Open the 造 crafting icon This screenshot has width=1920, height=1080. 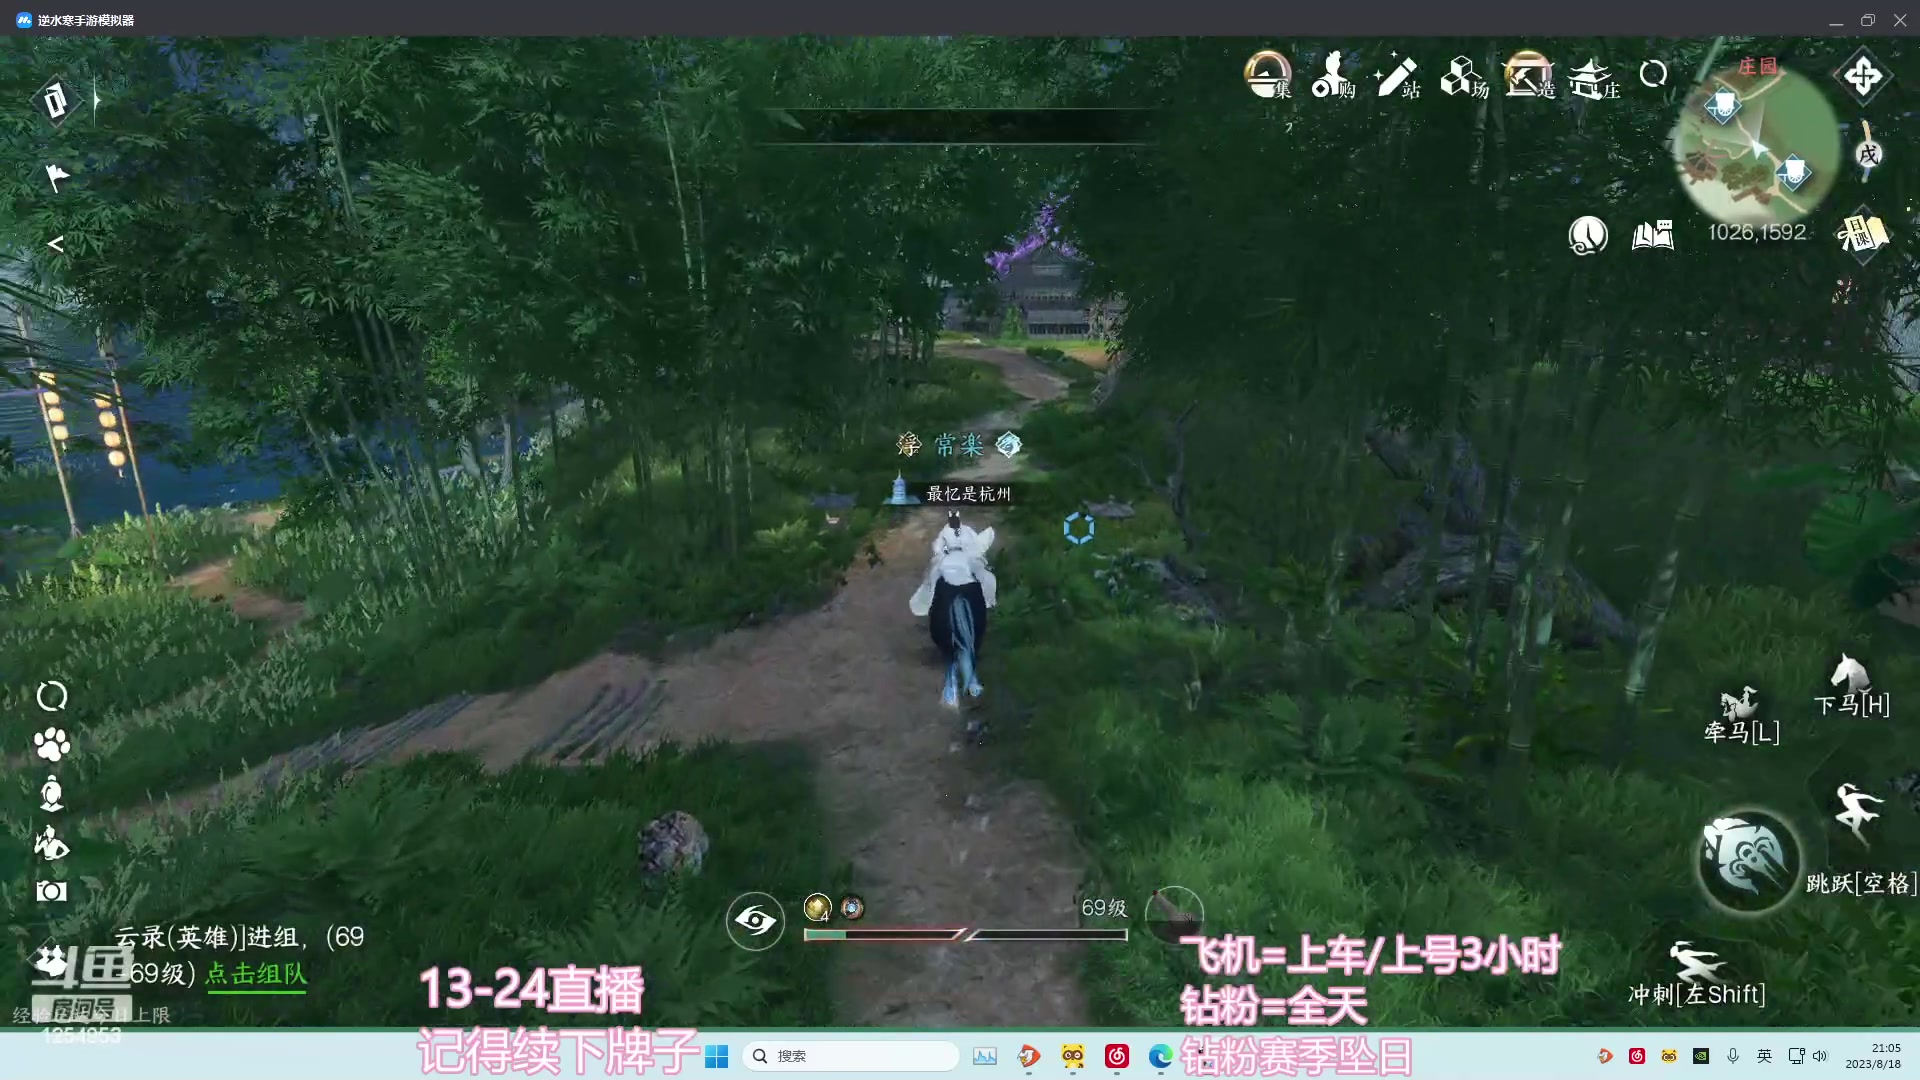click(1528, 75)
